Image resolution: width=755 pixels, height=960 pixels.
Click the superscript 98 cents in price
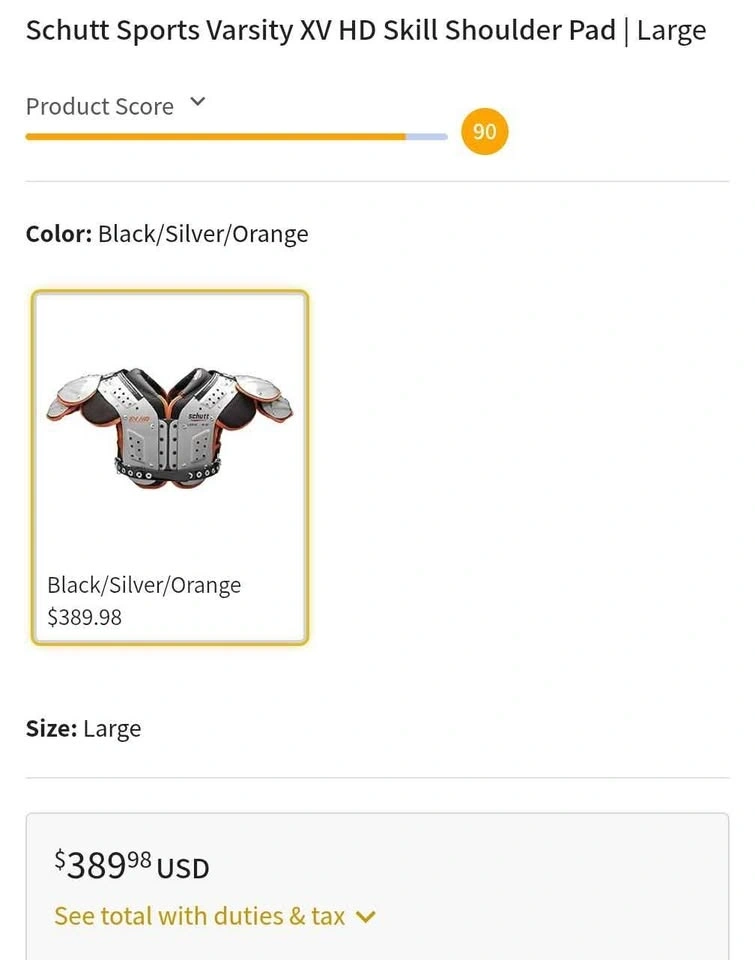point(139,858)
